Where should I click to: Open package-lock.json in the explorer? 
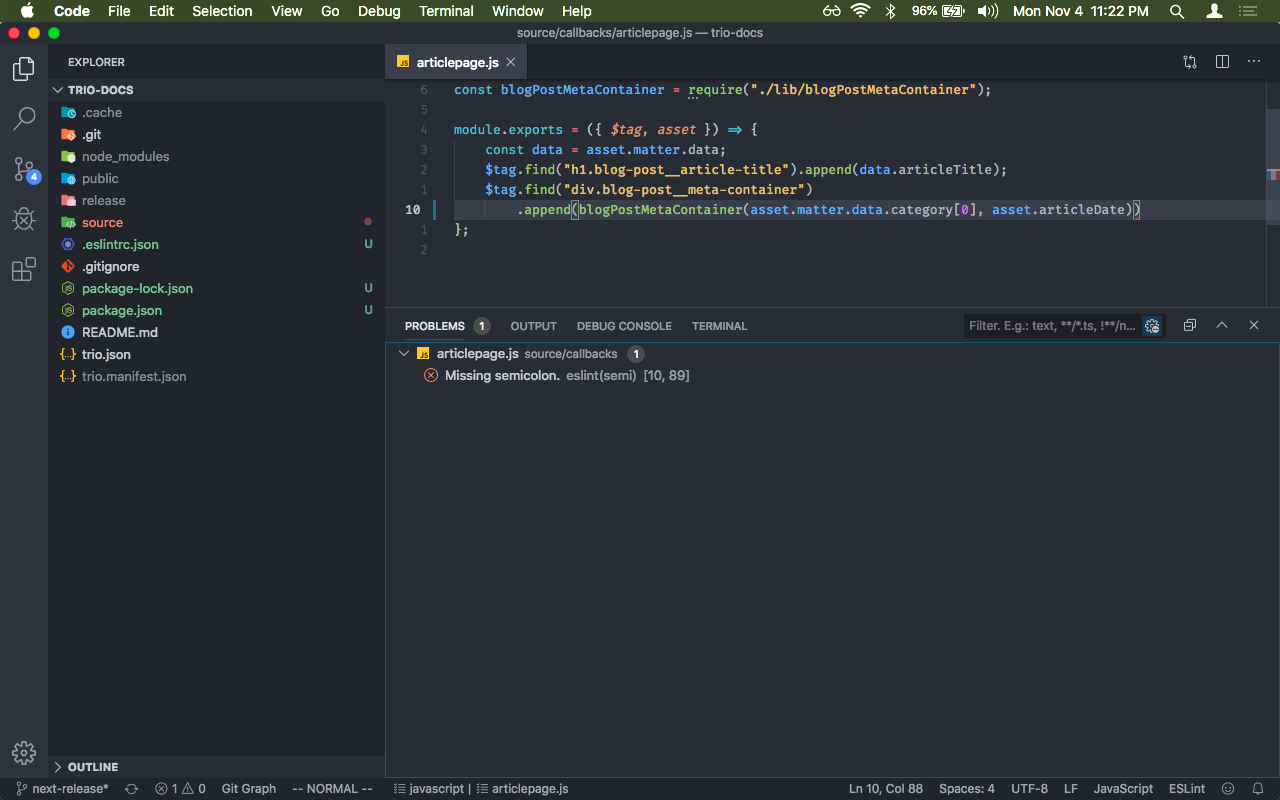coord(216,289)
